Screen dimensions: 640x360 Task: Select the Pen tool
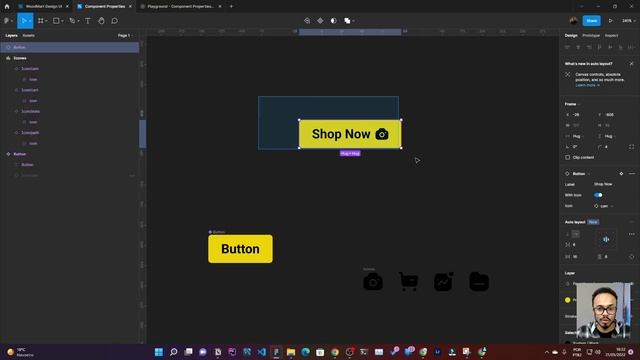72,21
